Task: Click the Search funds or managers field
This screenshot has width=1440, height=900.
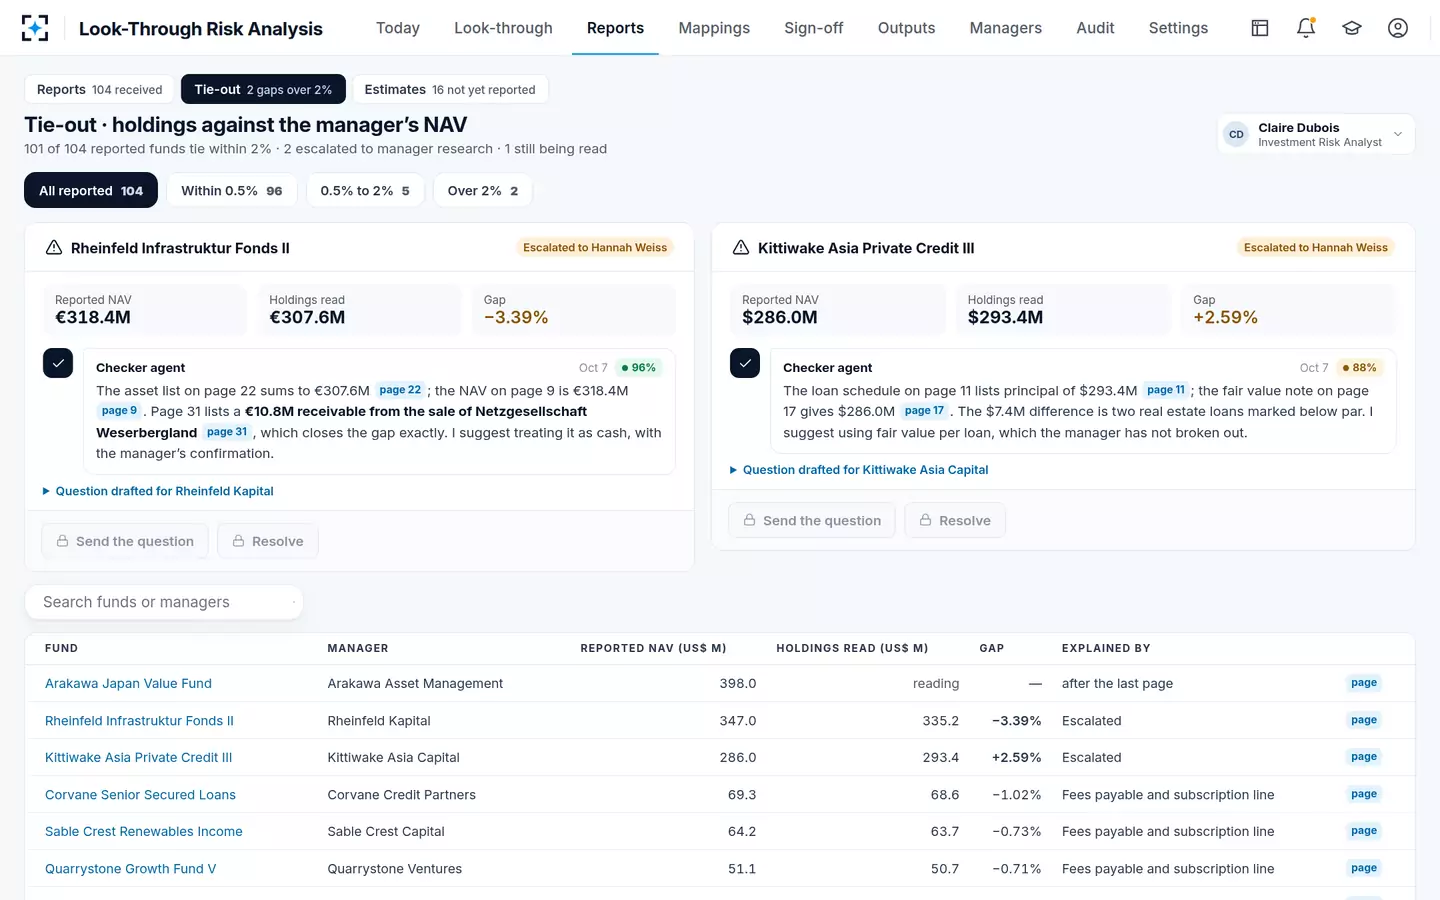Action: 164,602
